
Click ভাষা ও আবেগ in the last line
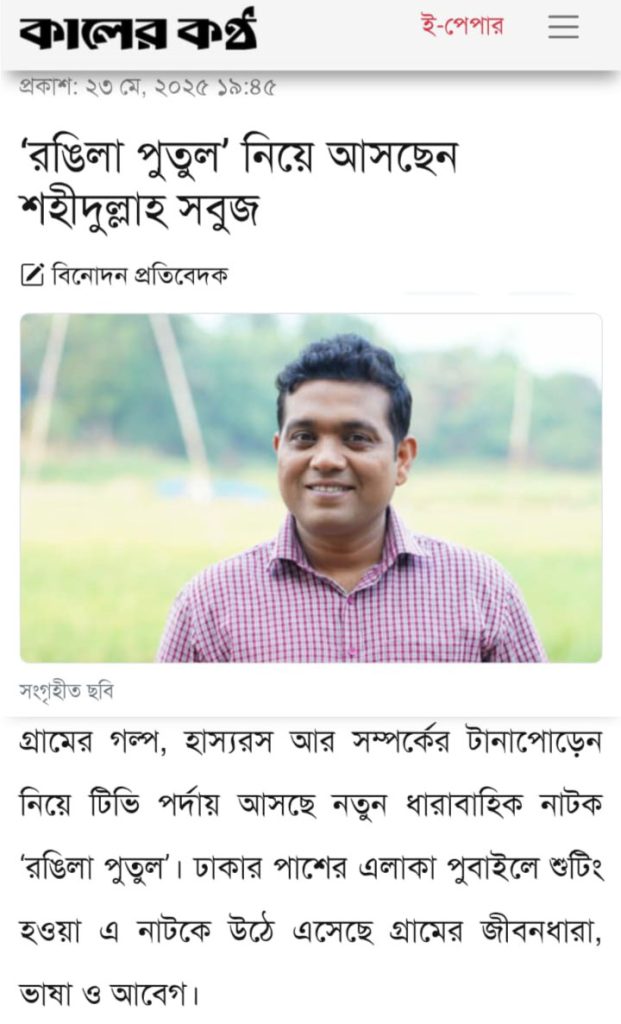(106, 994)
